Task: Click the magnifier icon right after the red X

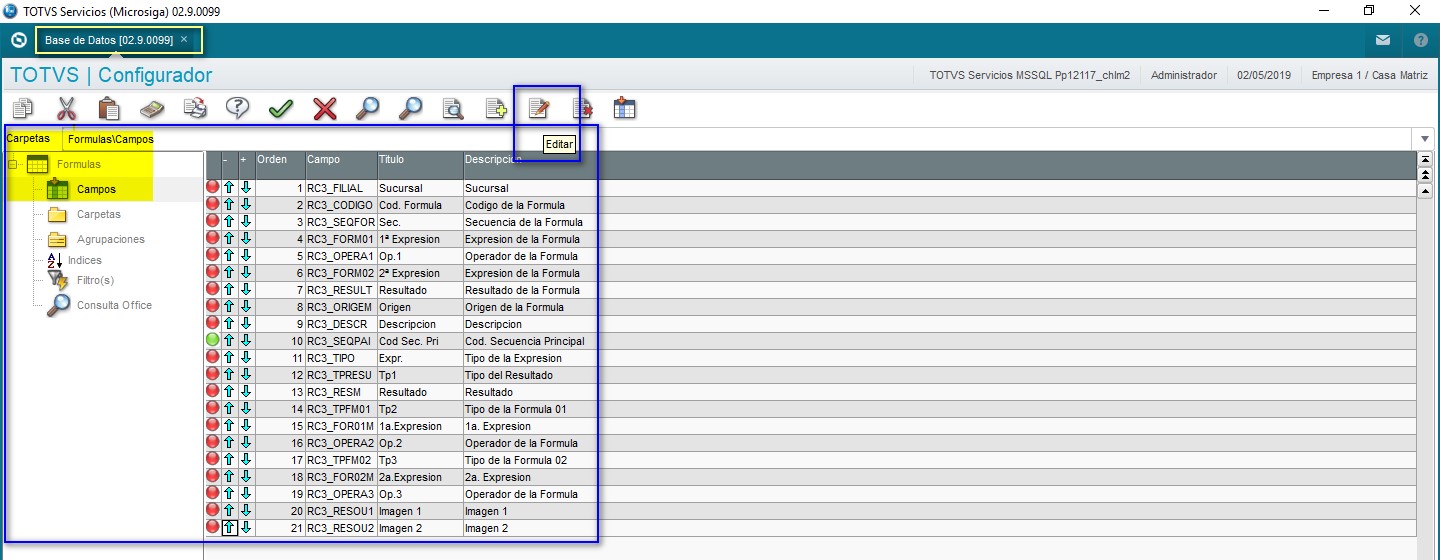Action: [x=367, y=108]
